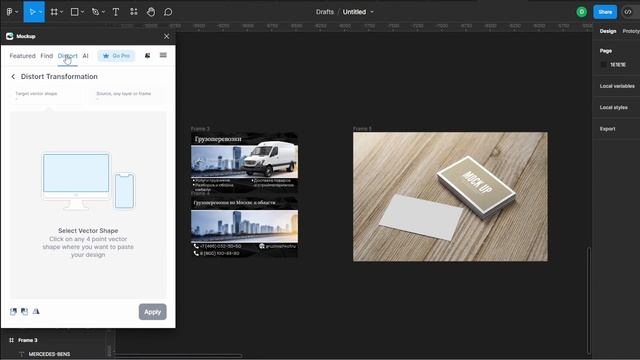Screen dimensions: 640x360
Task: Select the Rectangle shape tool
Action: 75,12
